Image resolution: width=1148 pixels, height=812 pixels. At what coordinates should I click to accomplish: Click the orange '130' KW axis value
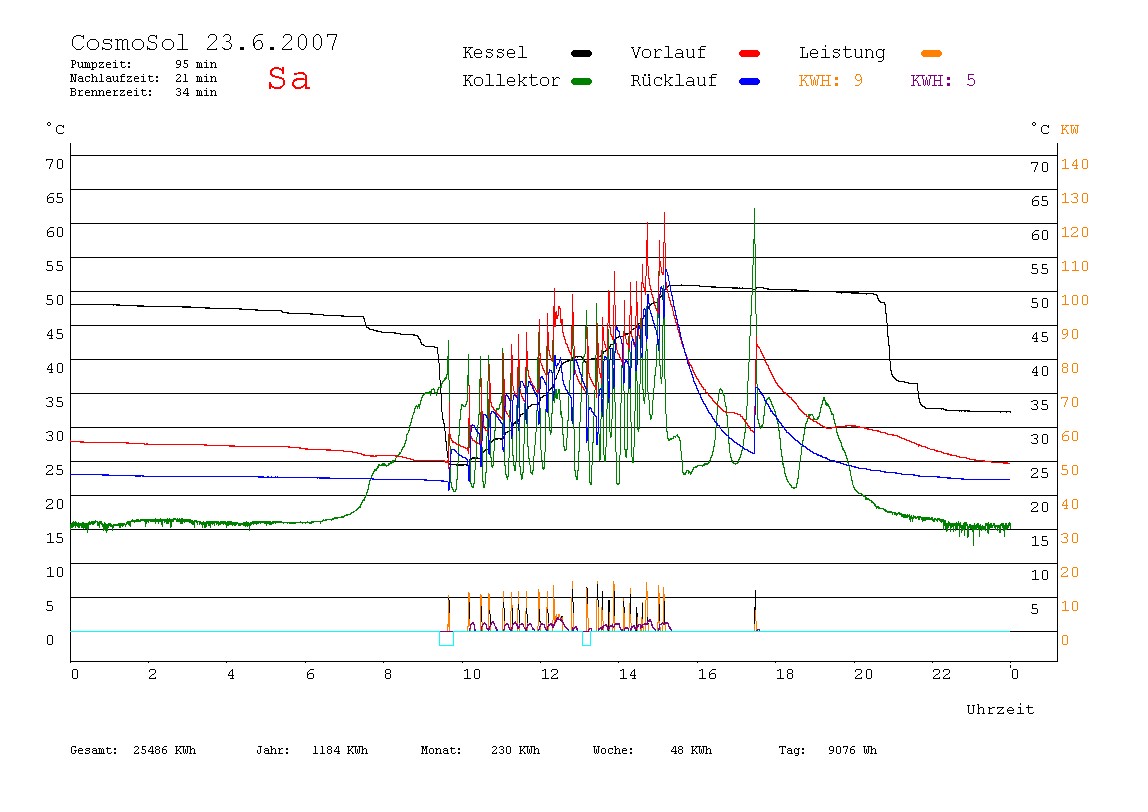1075,199
